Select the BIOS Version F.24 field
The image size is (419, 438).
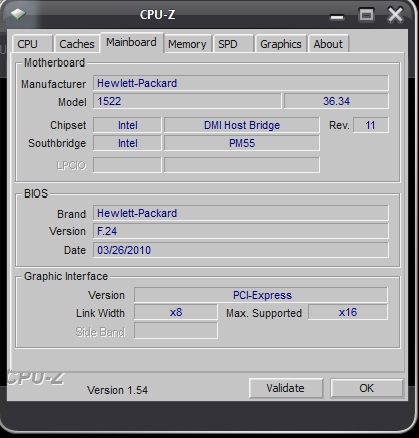click(x=241, y=231)
